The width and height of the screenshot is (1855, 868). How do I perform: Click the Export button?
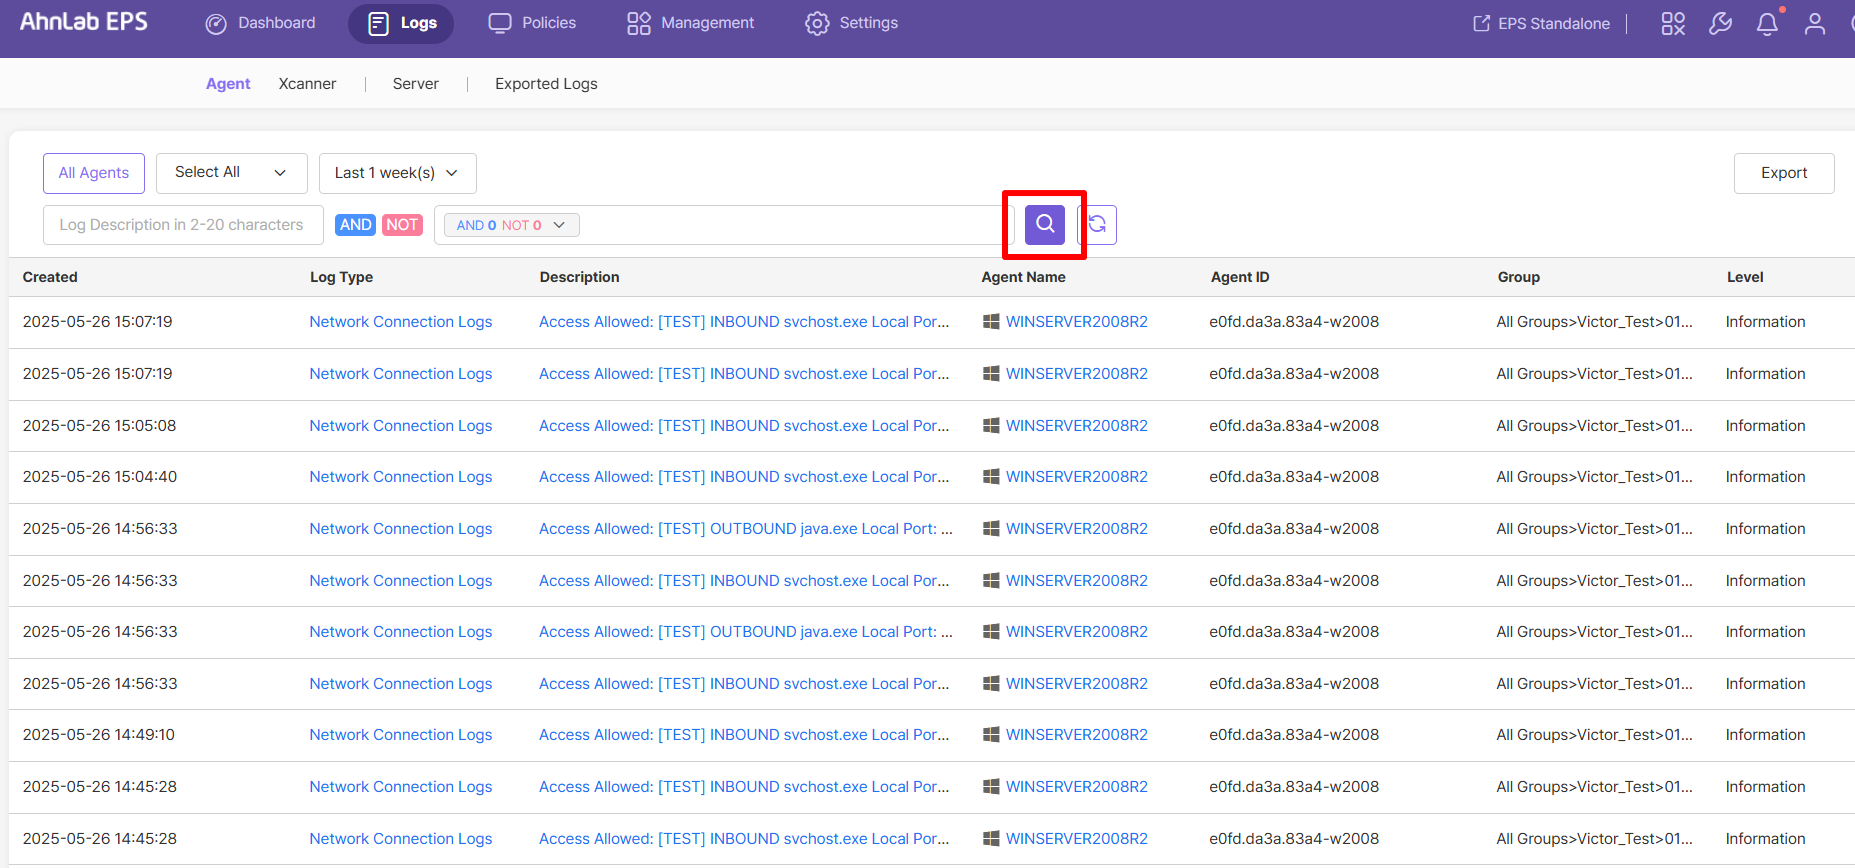[1784, 173]
